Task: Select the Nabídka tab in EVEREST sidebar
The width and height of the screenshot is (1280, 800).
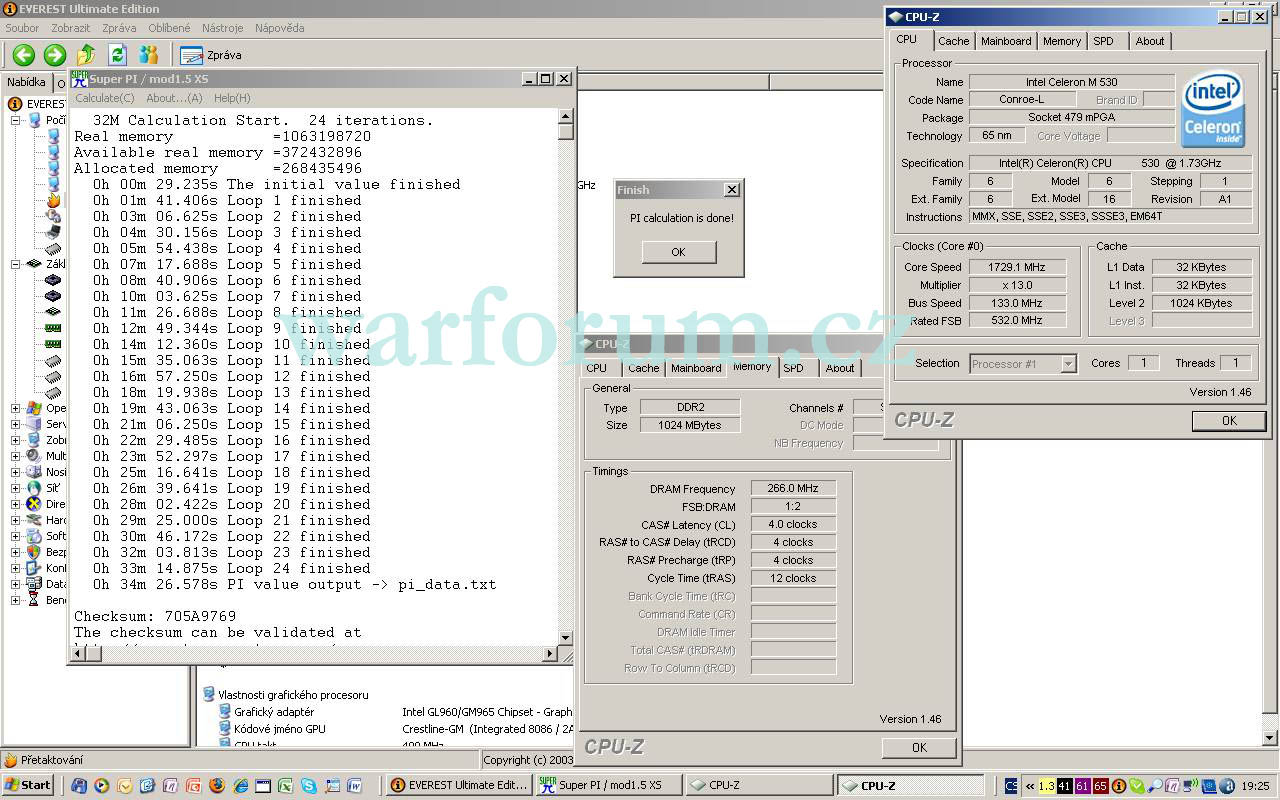Action: tap(26, 83)
